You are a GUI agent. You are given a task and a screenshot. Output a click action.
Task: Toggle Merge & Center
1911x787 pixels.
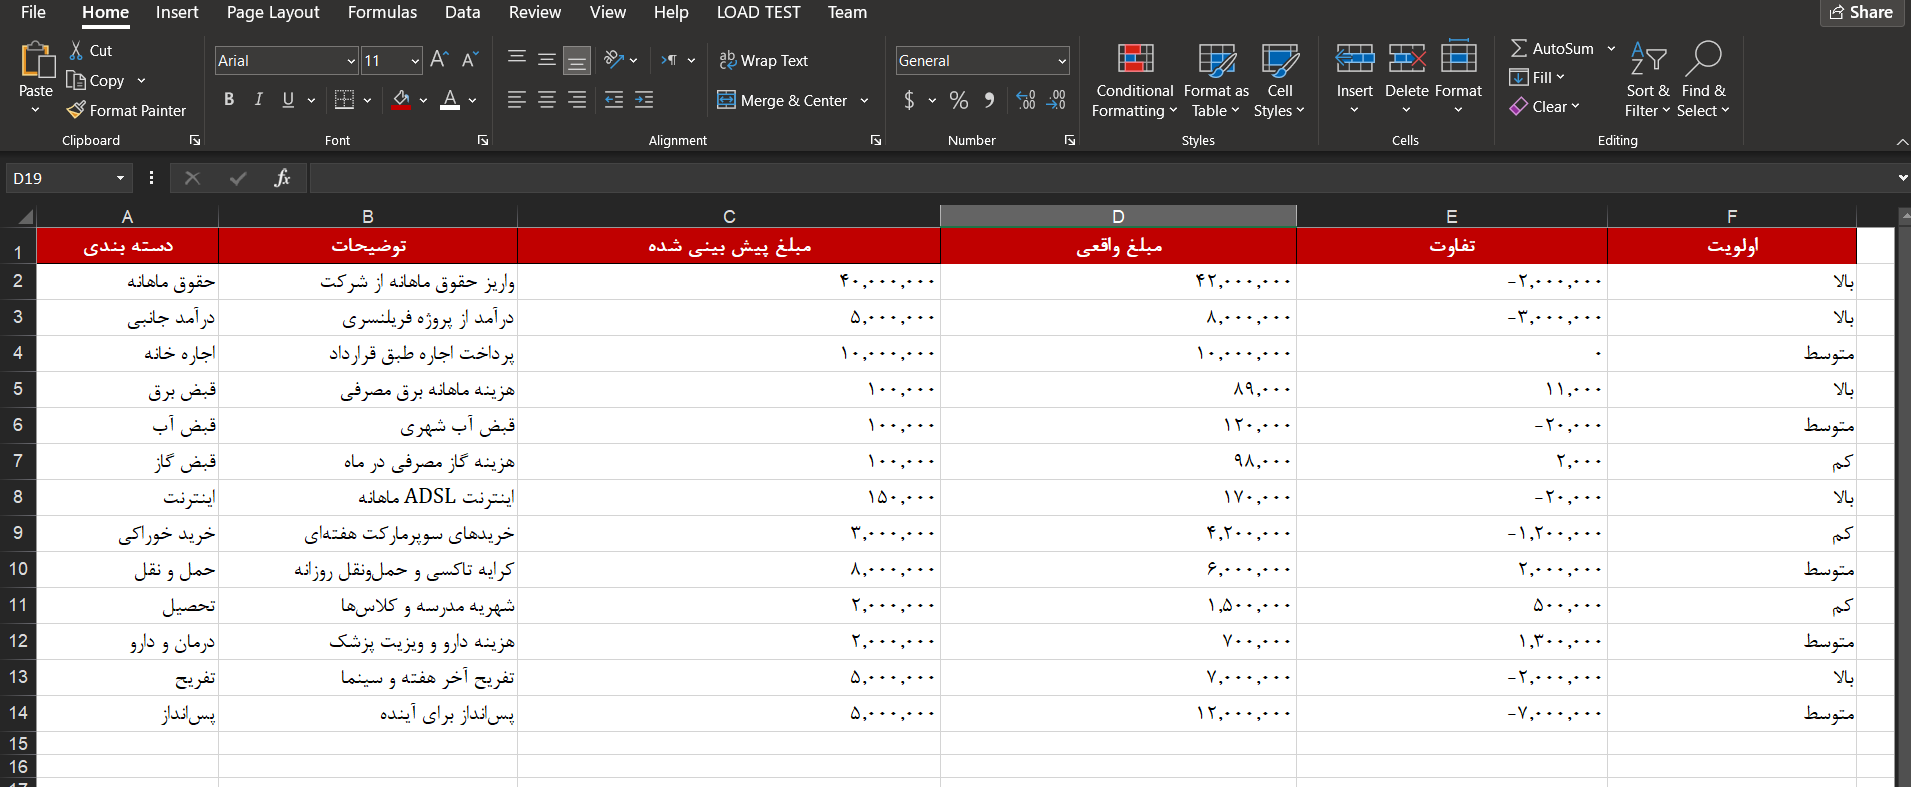point(783,100)
